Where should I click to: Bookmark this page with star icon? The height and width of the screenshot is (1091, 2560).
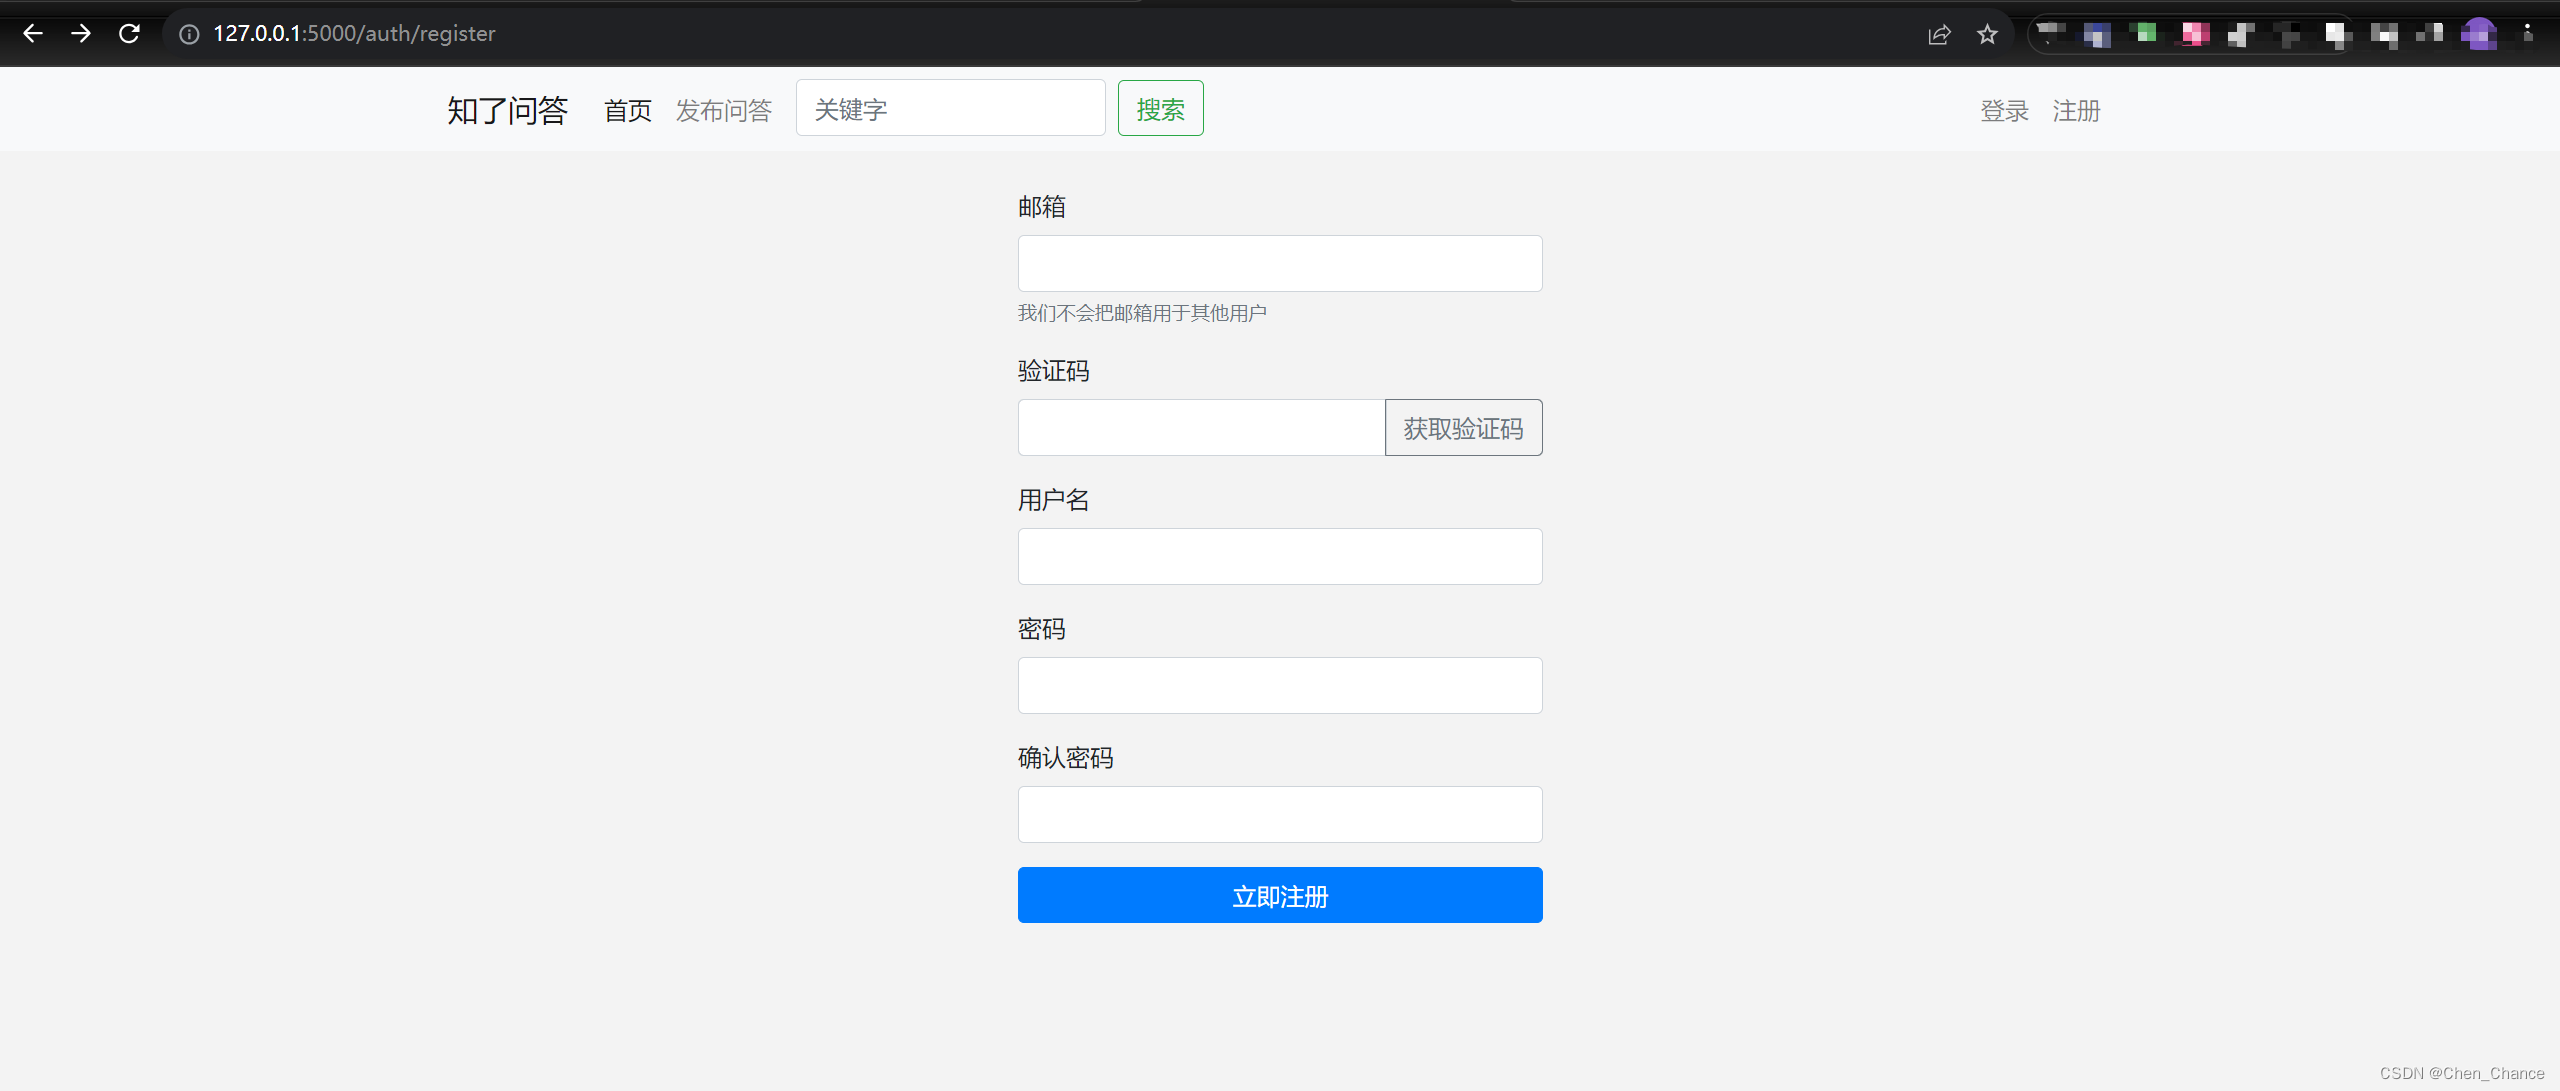click(x=1987, y=34)
